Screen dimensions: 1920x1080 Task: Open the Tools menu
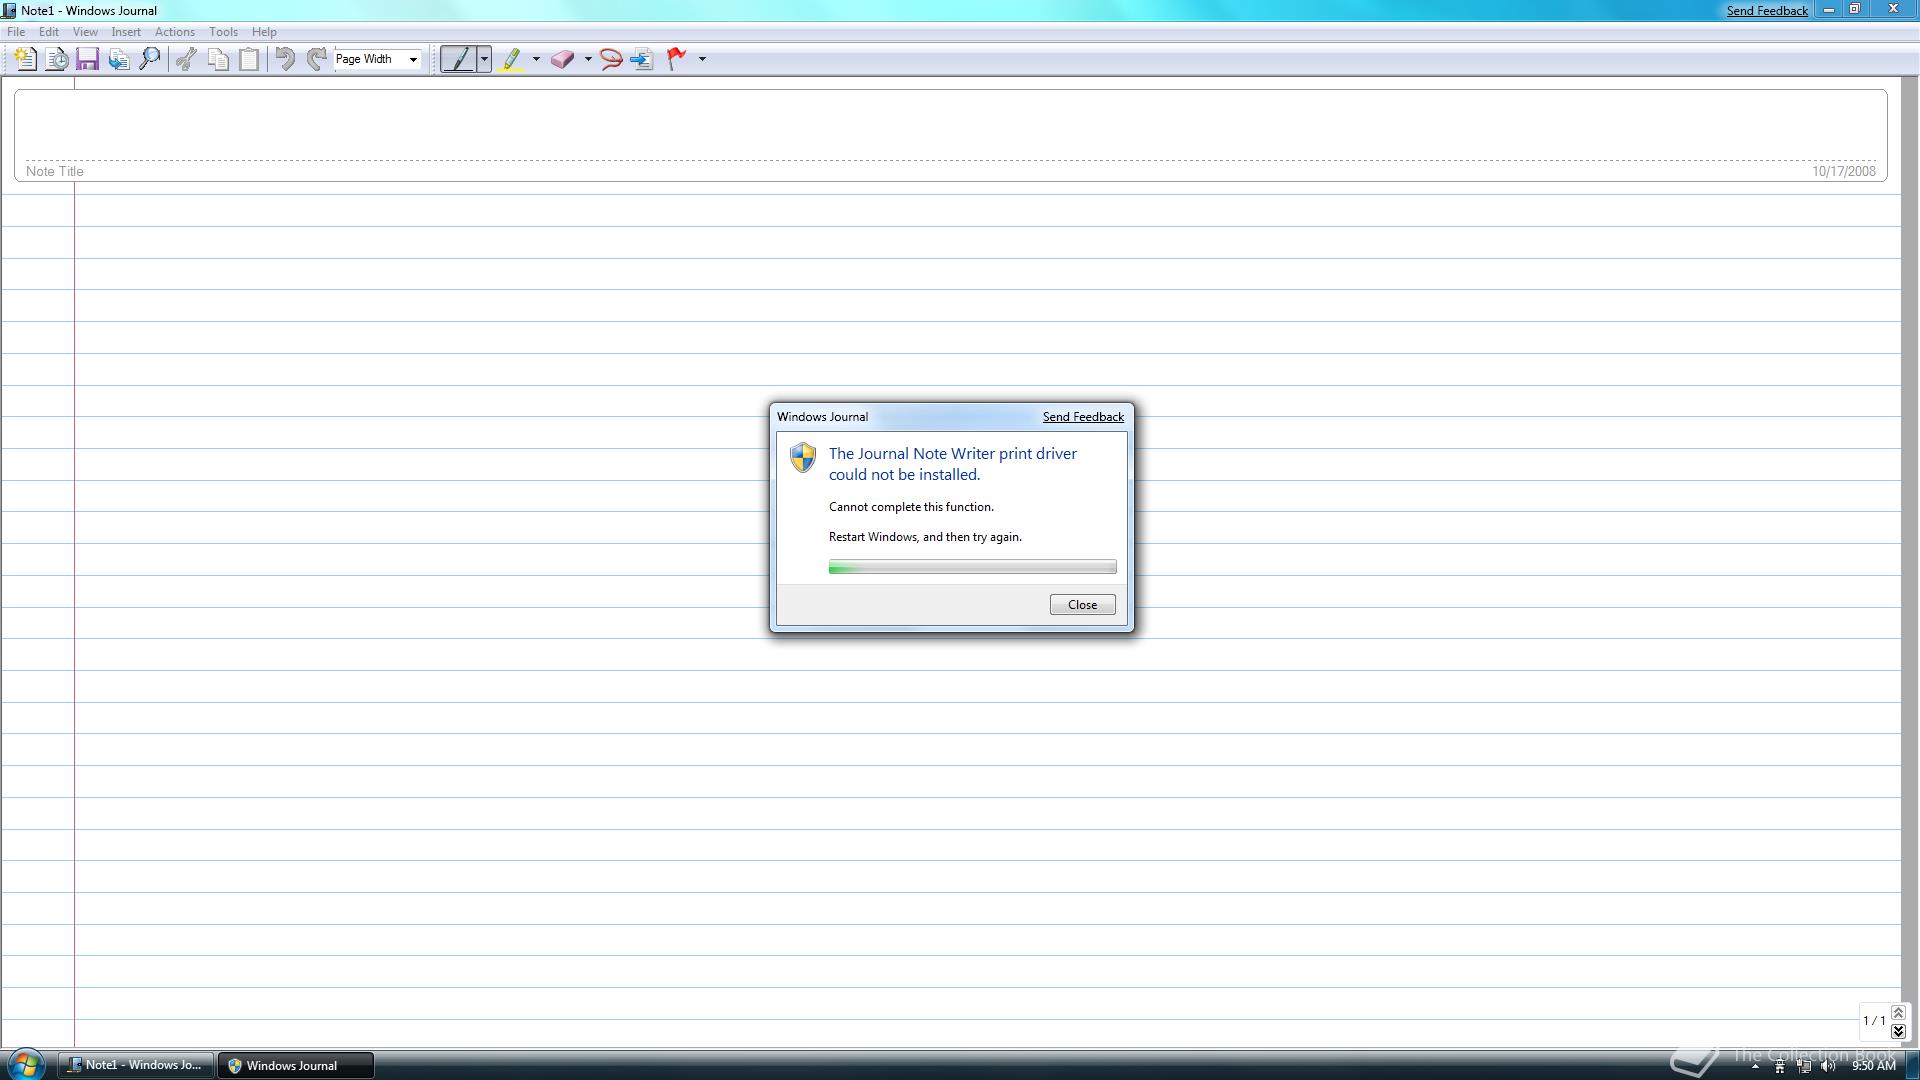coord(223,32)
